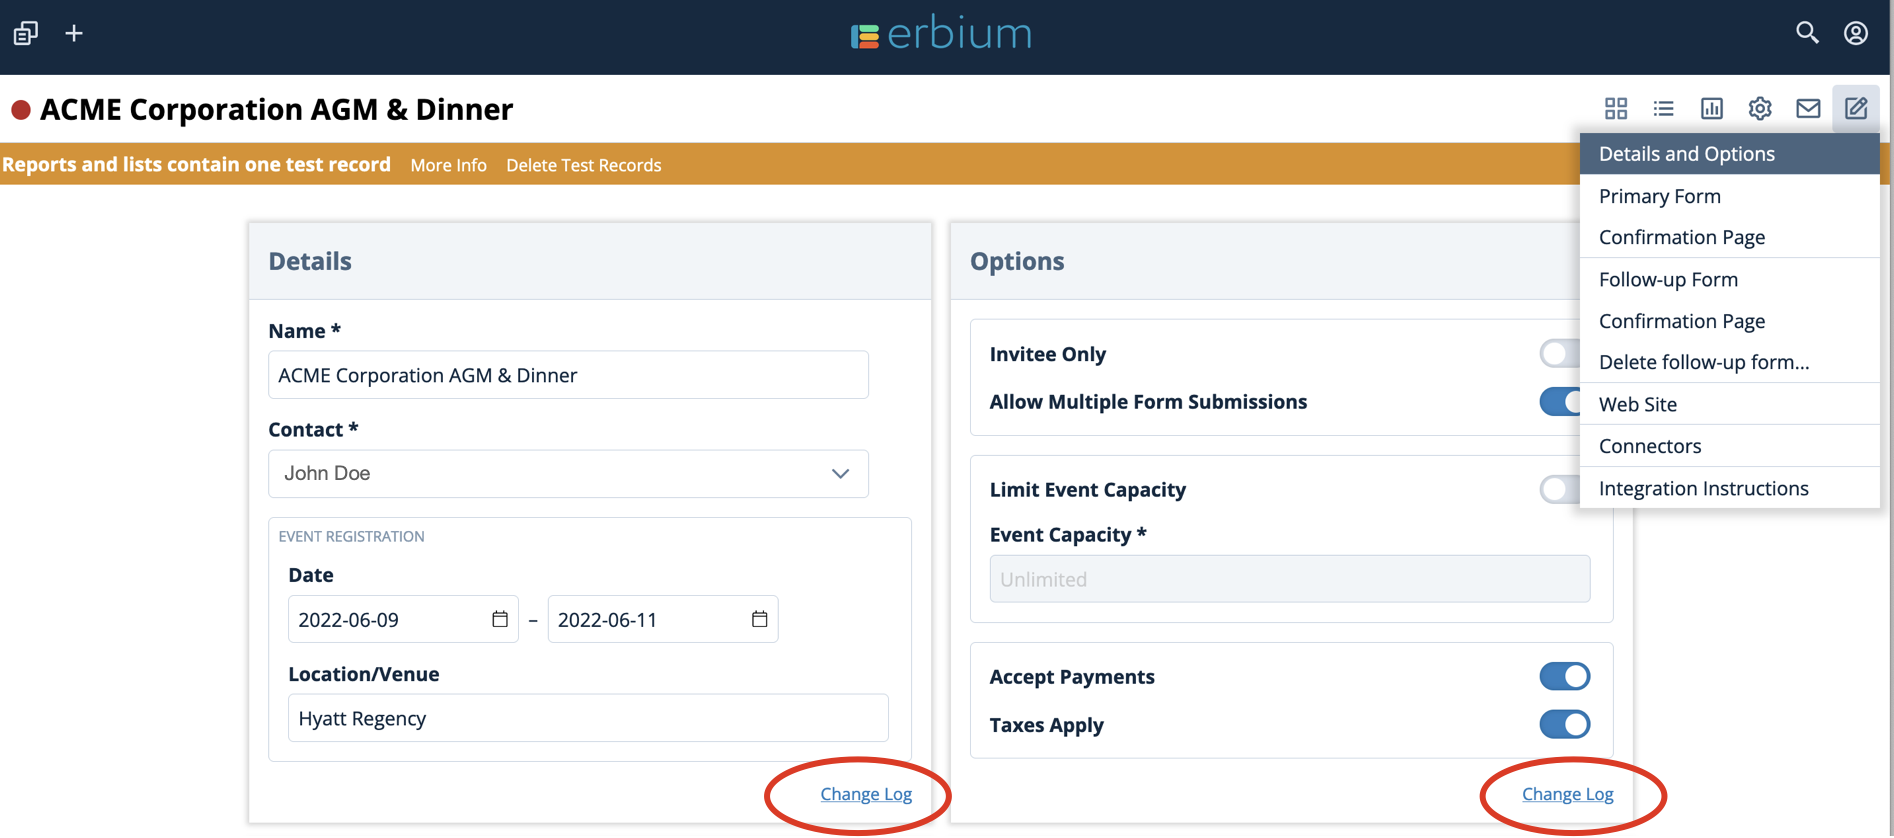Open Confirmation Page under Primary Form
This screenshot has width=1894, height=838.
click(1730, 237)
